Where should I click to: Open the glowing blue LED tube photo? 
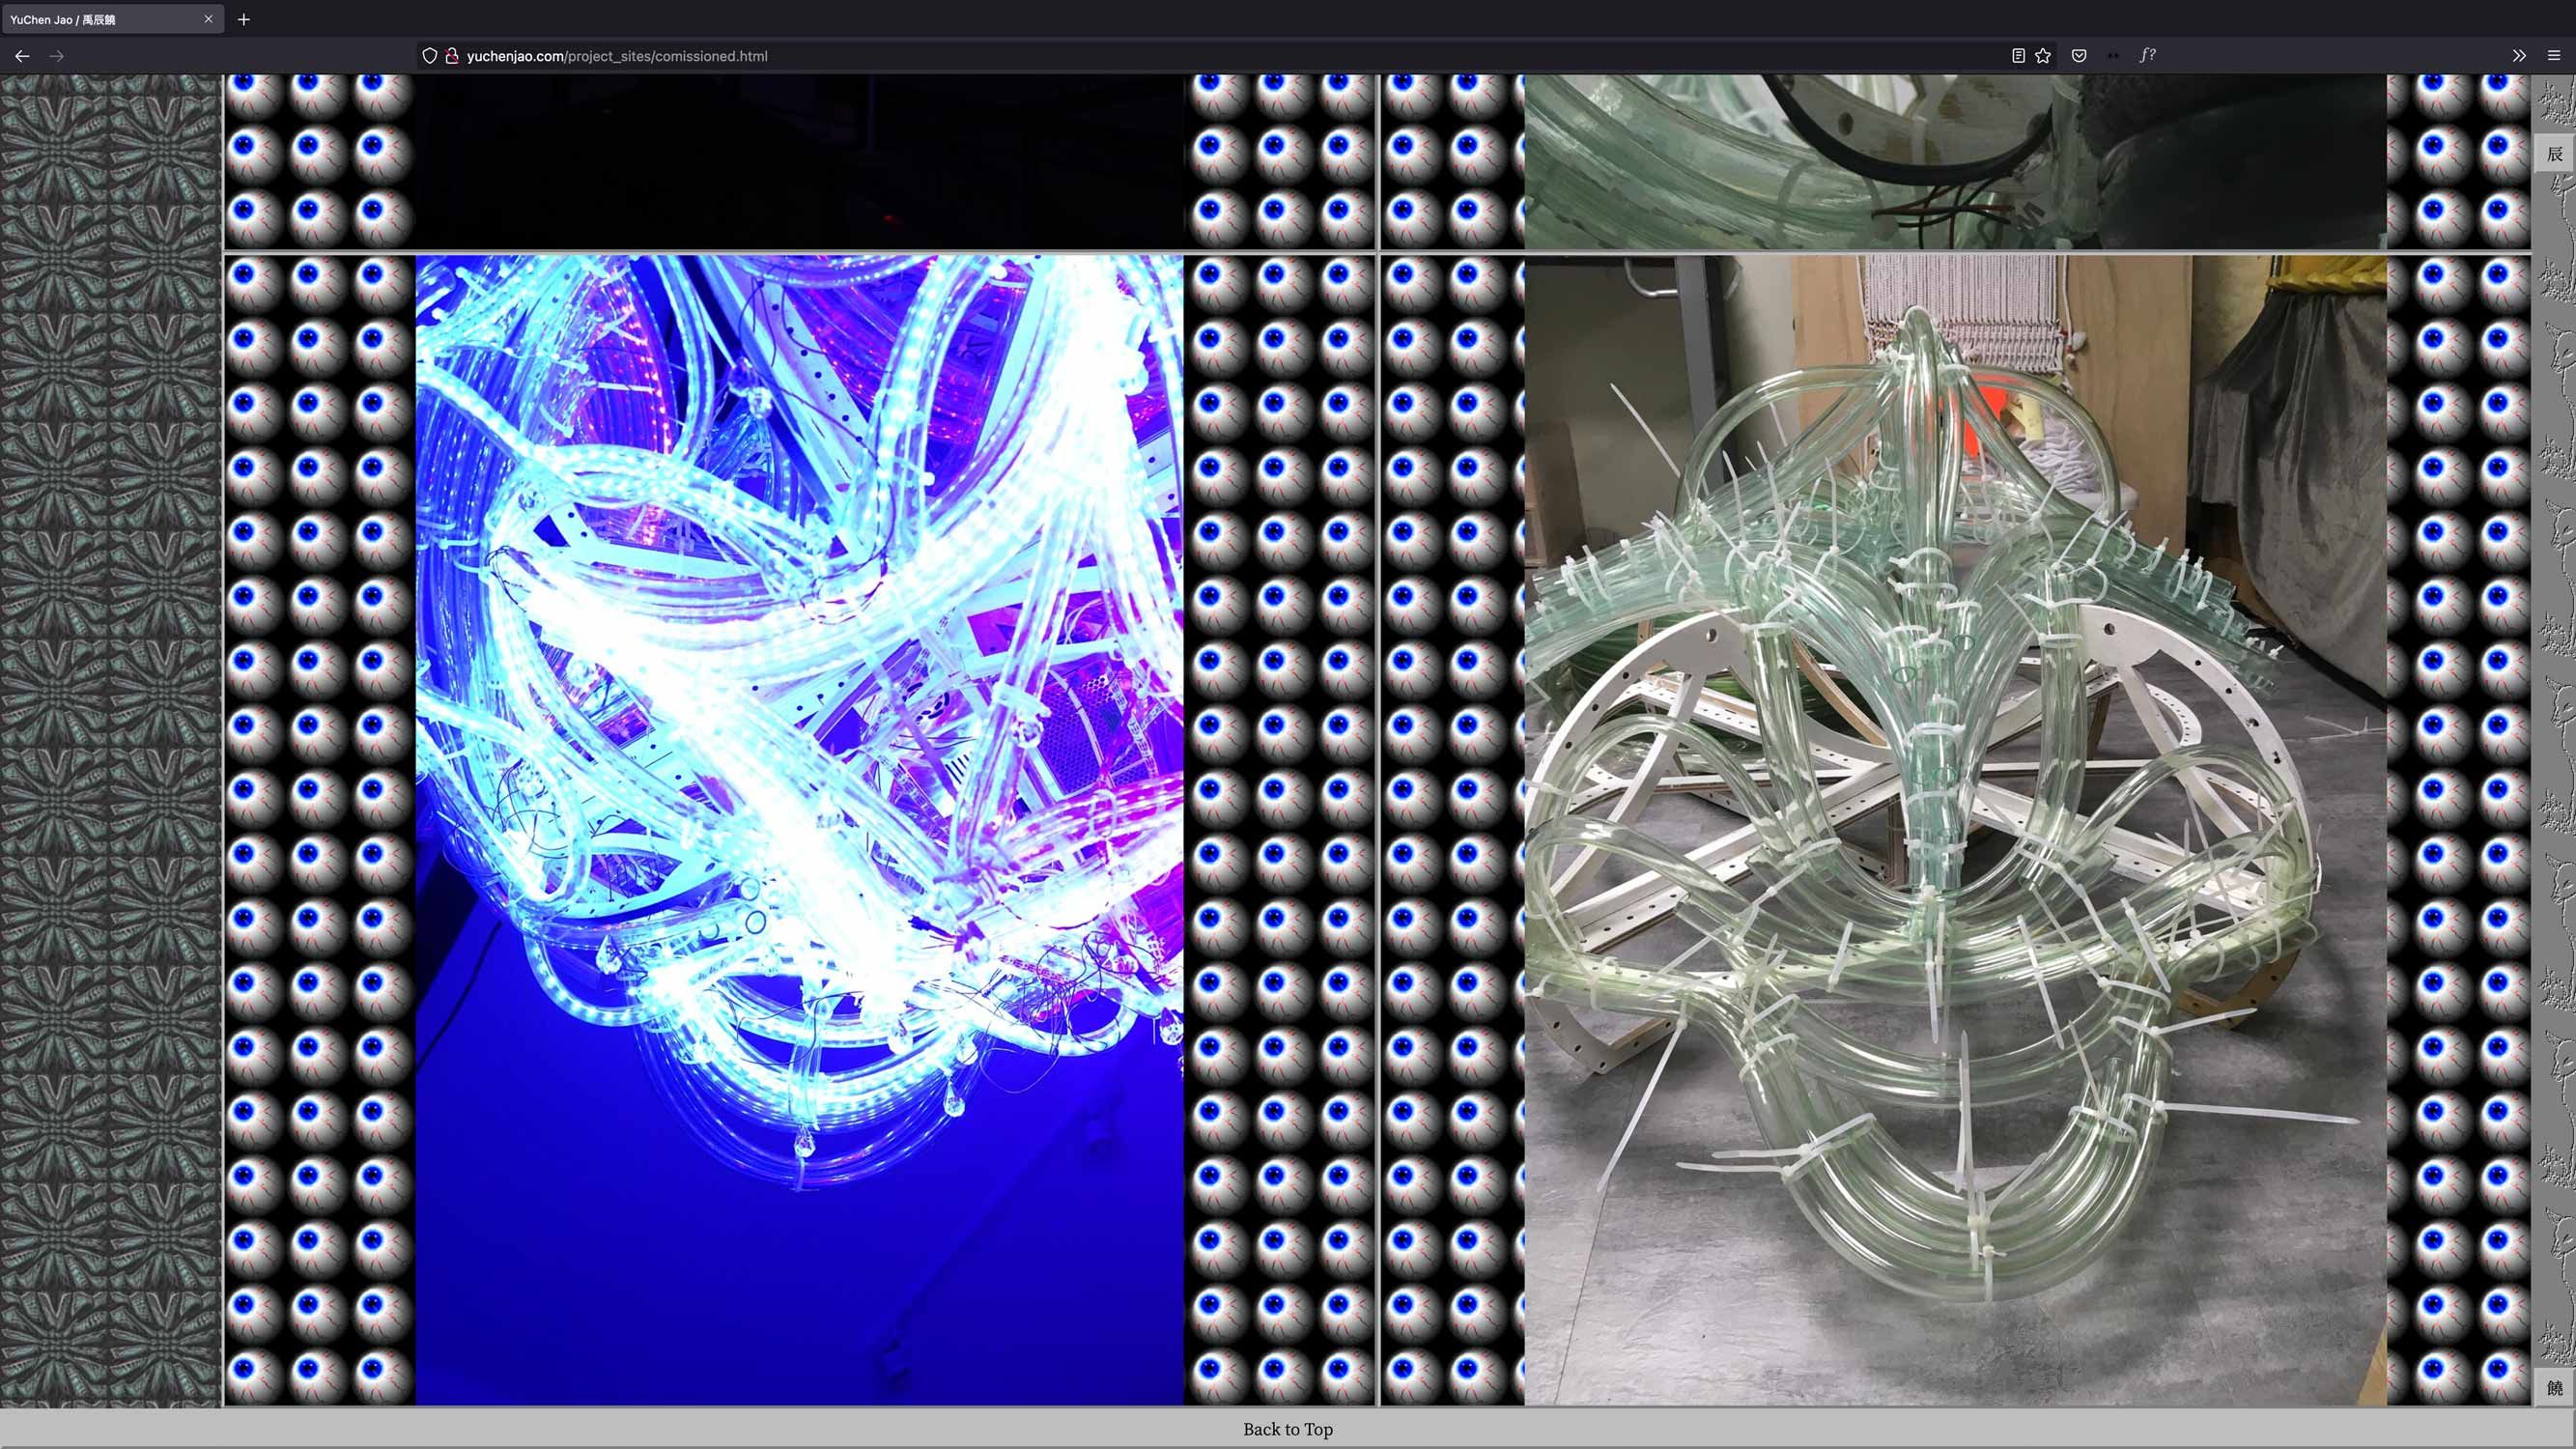(x=799, y=830)
